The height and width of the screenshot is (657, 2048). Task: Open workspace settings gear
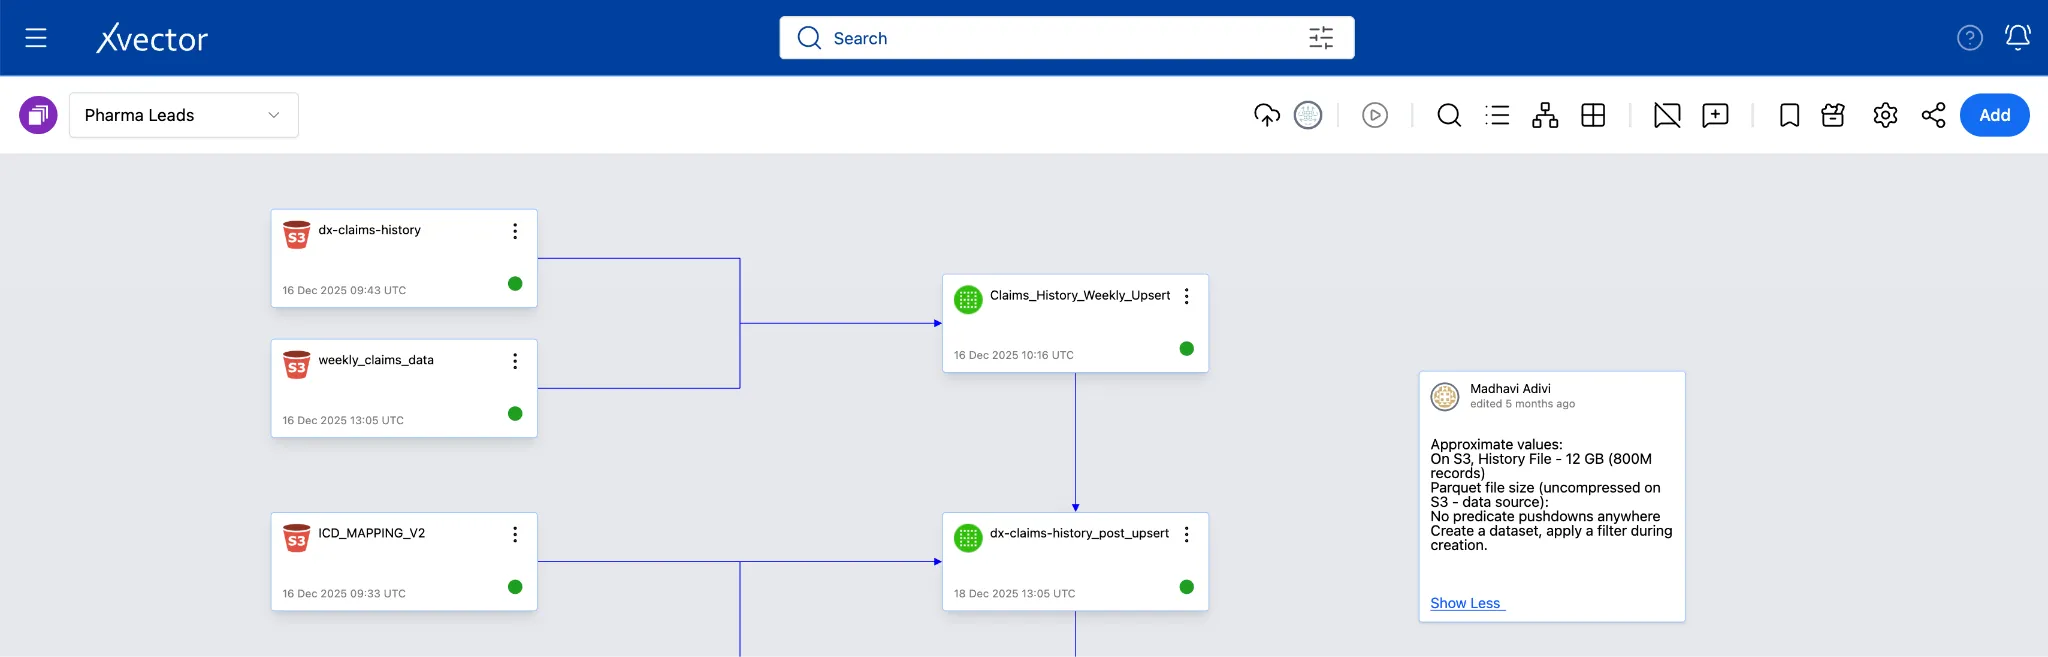(1885, 115)
